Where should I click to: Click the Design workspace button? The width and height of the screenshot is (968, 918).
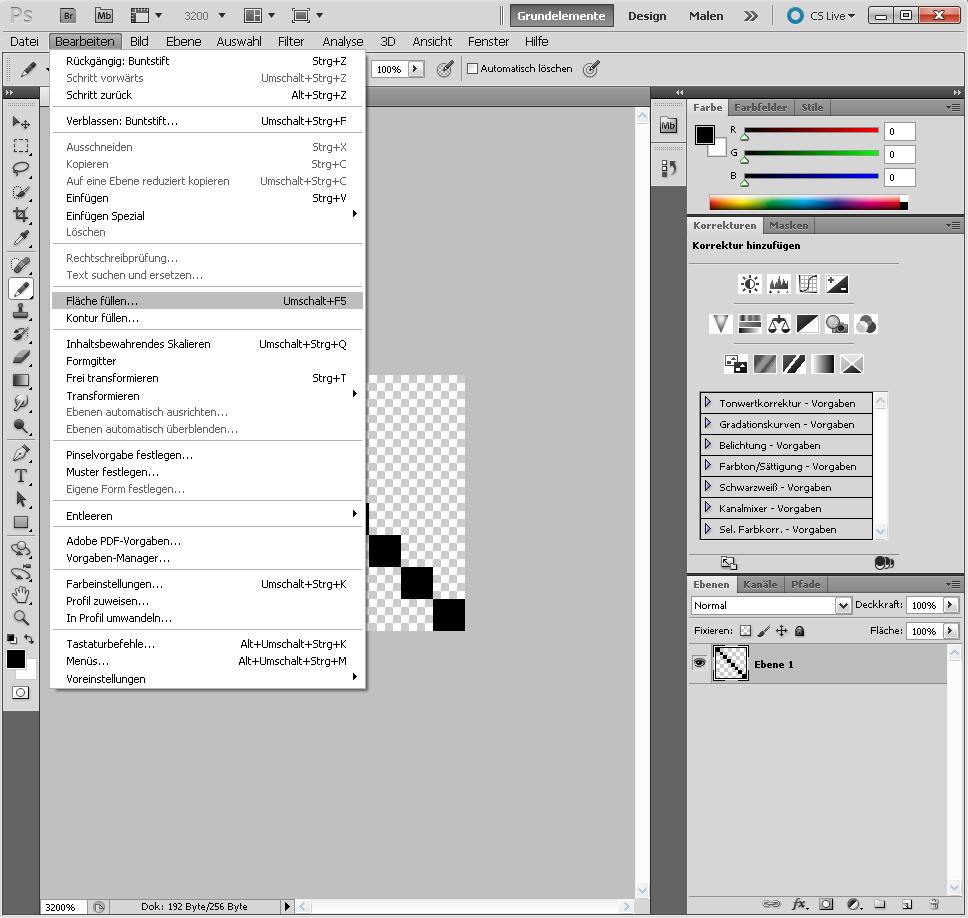(x=647, y=16)
